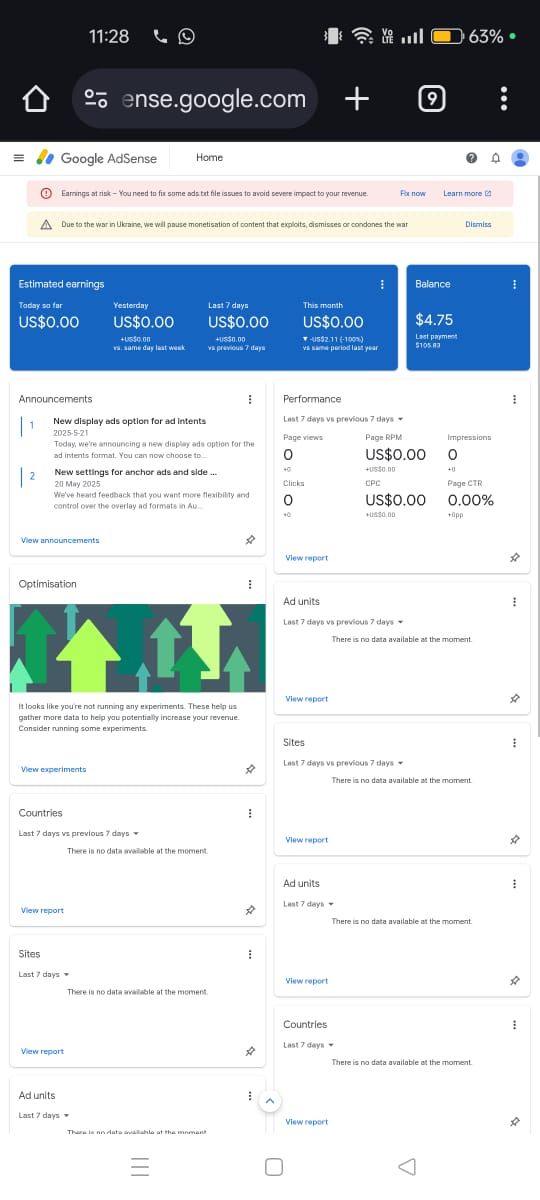The width and height of the screenshot is (540, 1200).
Task: Tap the Android home square button
Action: pyautogui.click(x=274, y=1167)
